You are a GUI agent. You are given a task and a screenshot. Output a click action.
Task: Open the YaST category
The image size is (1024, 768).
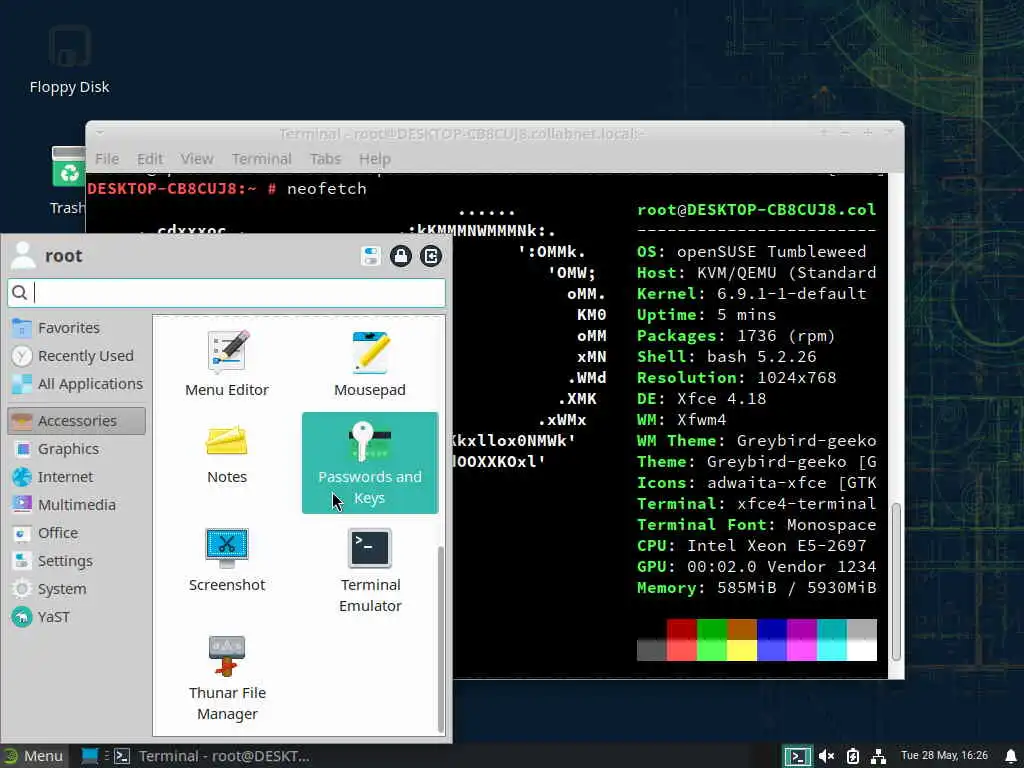(x=76, y=617)
